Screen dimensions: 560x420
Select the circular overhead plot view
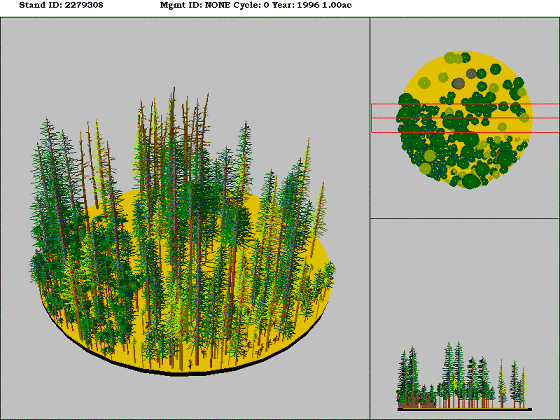click(464, 120)
